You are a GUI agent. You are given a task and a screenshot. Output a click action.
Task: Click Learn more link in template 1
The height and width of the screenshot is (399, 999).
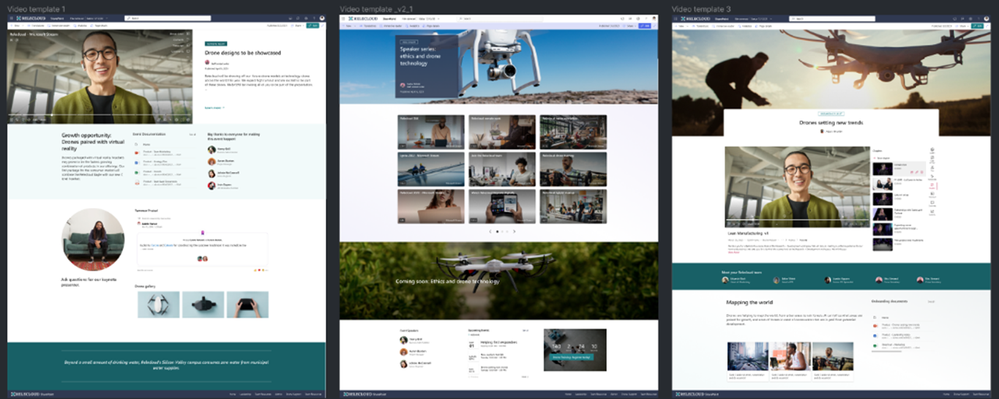coord(215,108)
